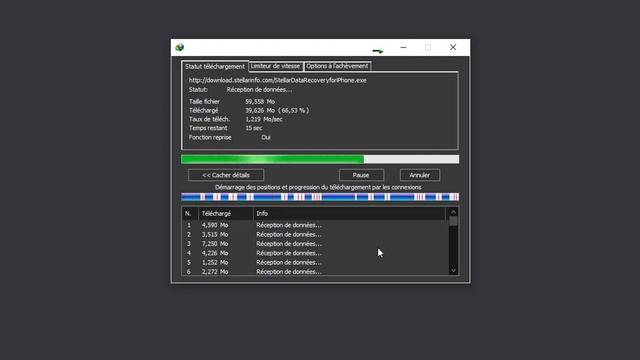Click the blue connections progress strip
Image resolution: width=640 pixels, height=360 pixels.
coord(320,197)
